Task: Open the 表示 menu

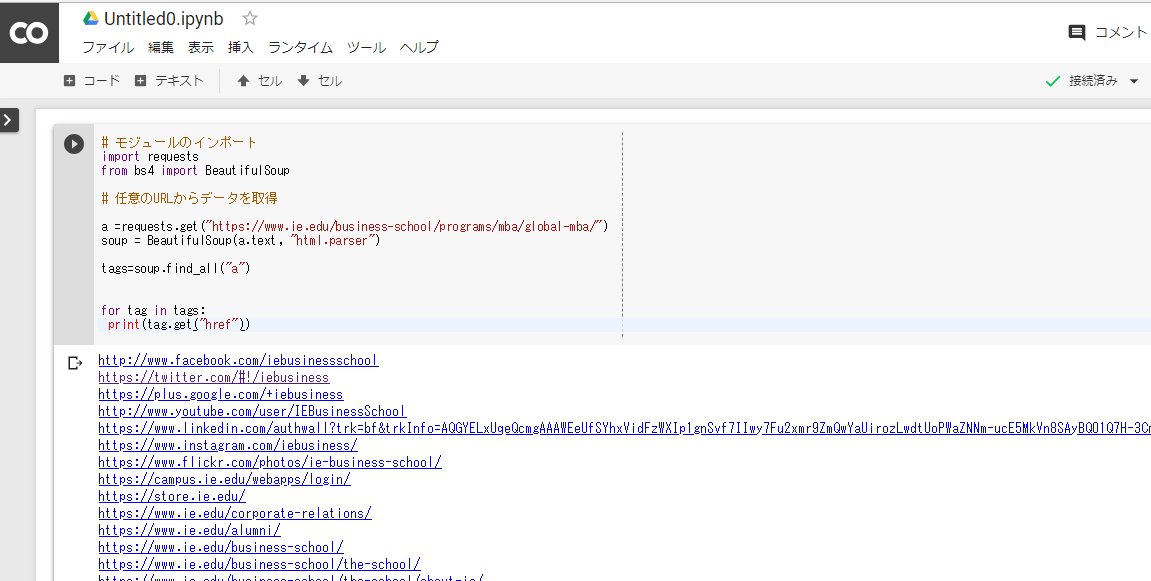Action: pyautogui.click(x=200, y=48)
